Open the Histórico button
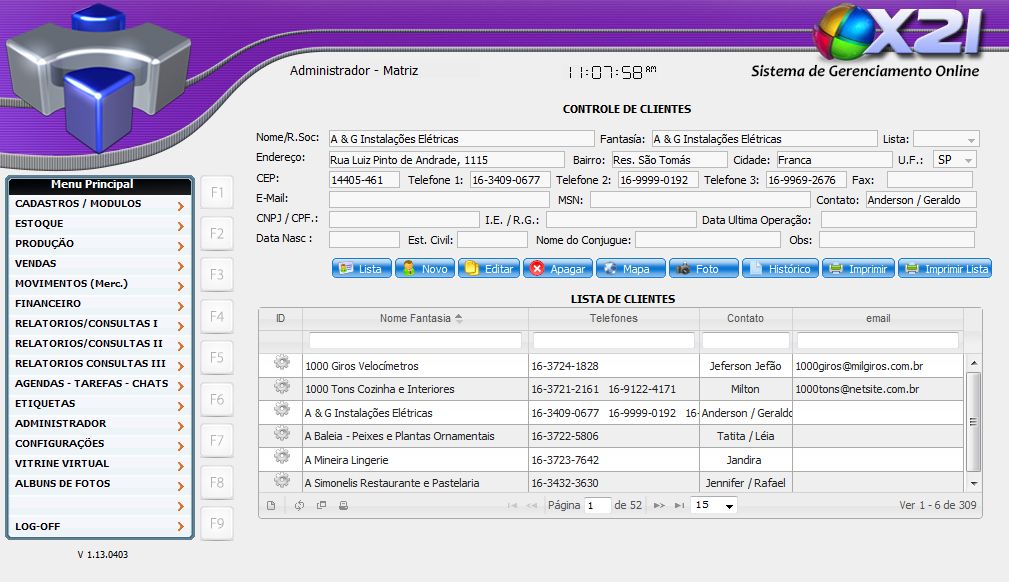The image size is (1009, 582). click(779, 269)
